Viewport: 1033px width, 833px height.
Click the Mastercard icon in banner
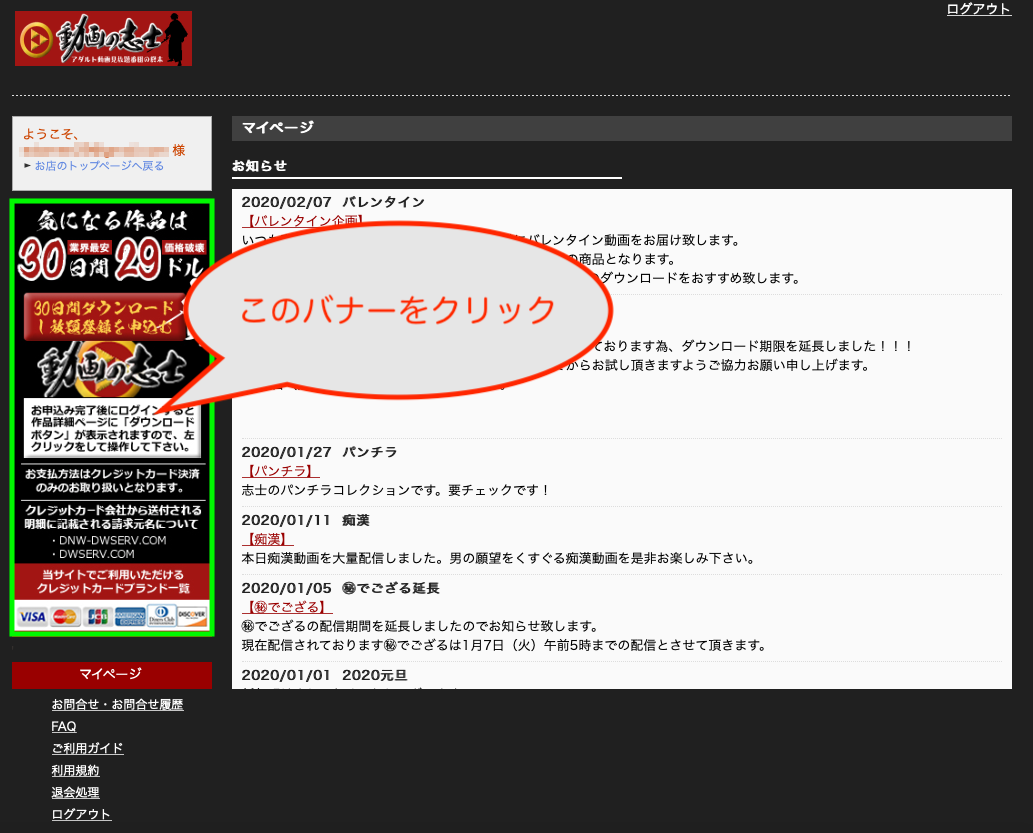[65, 616]
